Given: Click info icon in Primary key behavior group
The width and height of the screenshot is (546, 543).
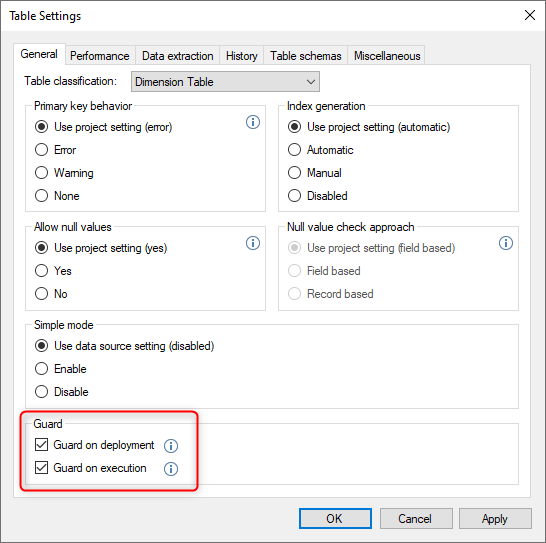Looking at the screenshot, I should click(x=253, y=122).
